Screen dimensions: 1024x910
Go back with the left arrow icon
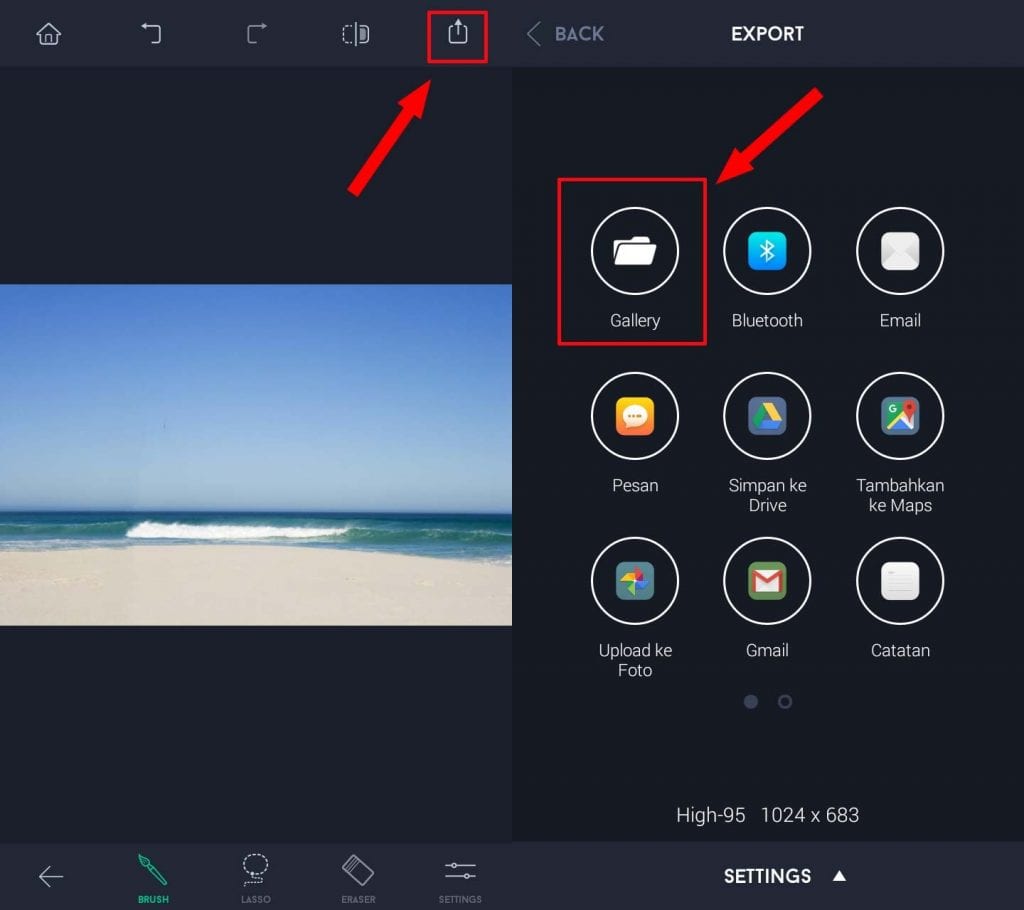(x=51, y=876)
